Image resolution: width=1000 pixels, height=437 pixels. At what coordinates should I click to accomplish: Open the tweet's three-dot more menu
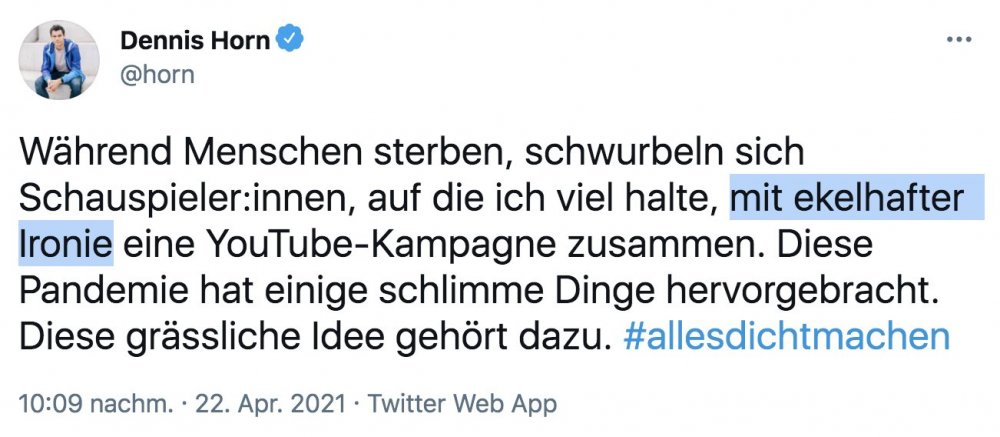pyautogui.click(x=959, y=40)
